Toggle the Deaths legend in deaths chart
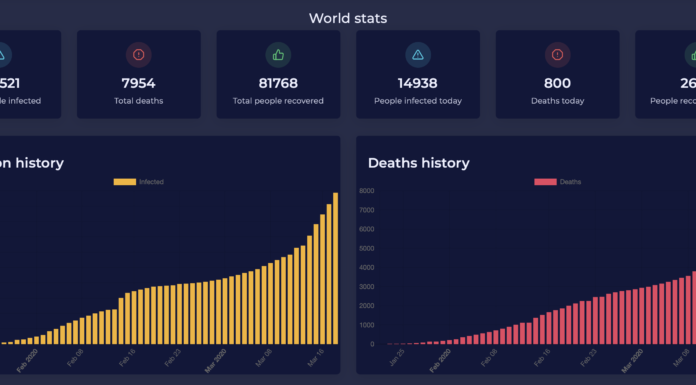The width and height of the screenshot is (696, 385). point(558,182)
